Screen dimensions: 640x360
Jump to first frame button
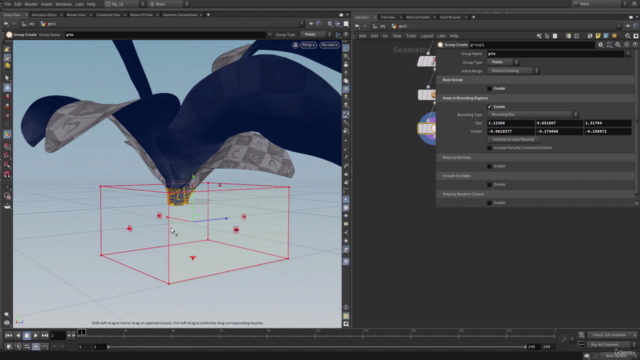click(9, 336)
